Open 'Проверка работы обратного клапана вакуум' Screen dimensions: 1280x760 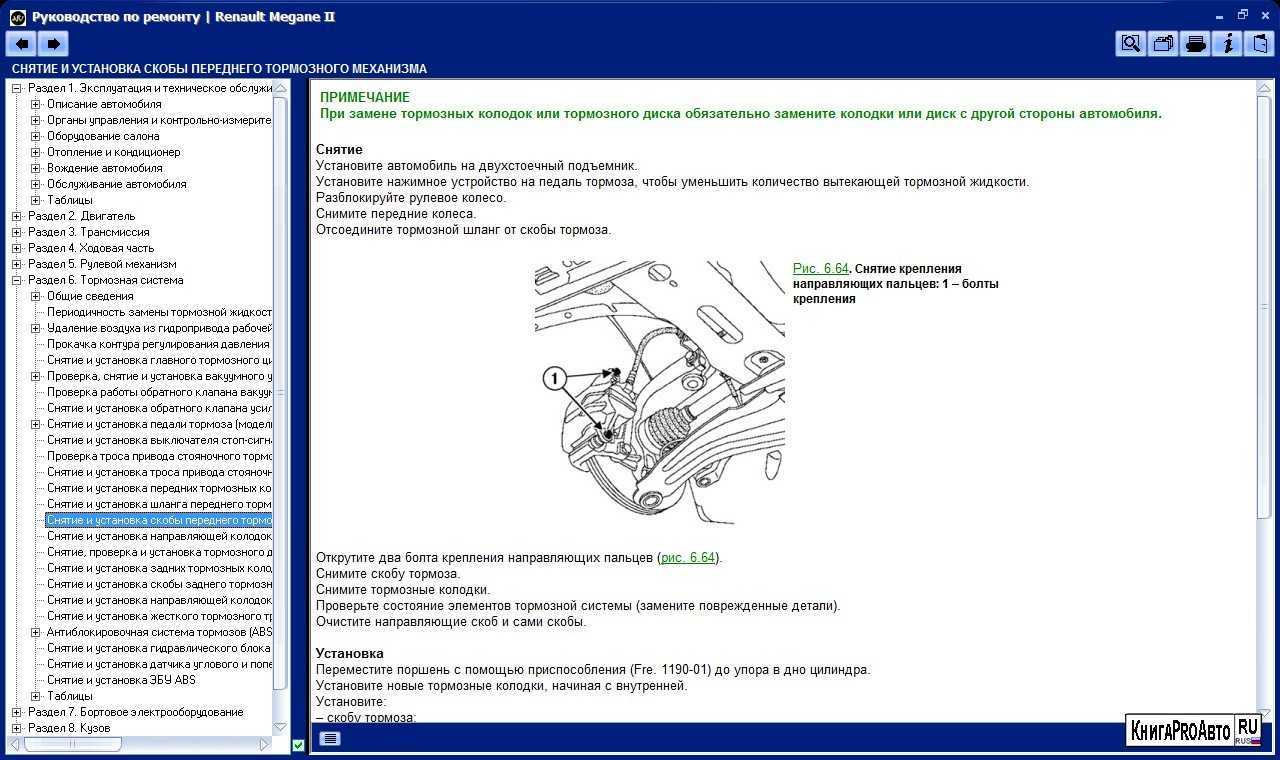(159, 392)
